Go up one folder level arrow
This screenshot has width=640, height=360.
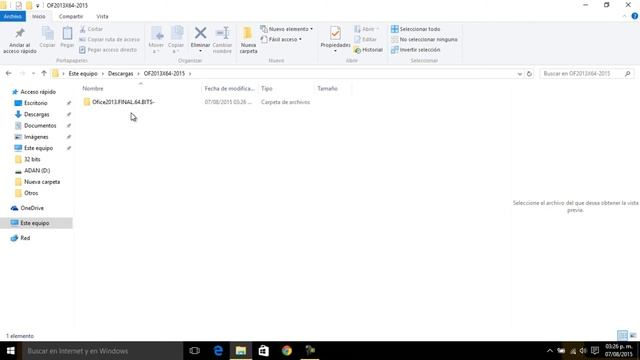[x=44, y=73]
